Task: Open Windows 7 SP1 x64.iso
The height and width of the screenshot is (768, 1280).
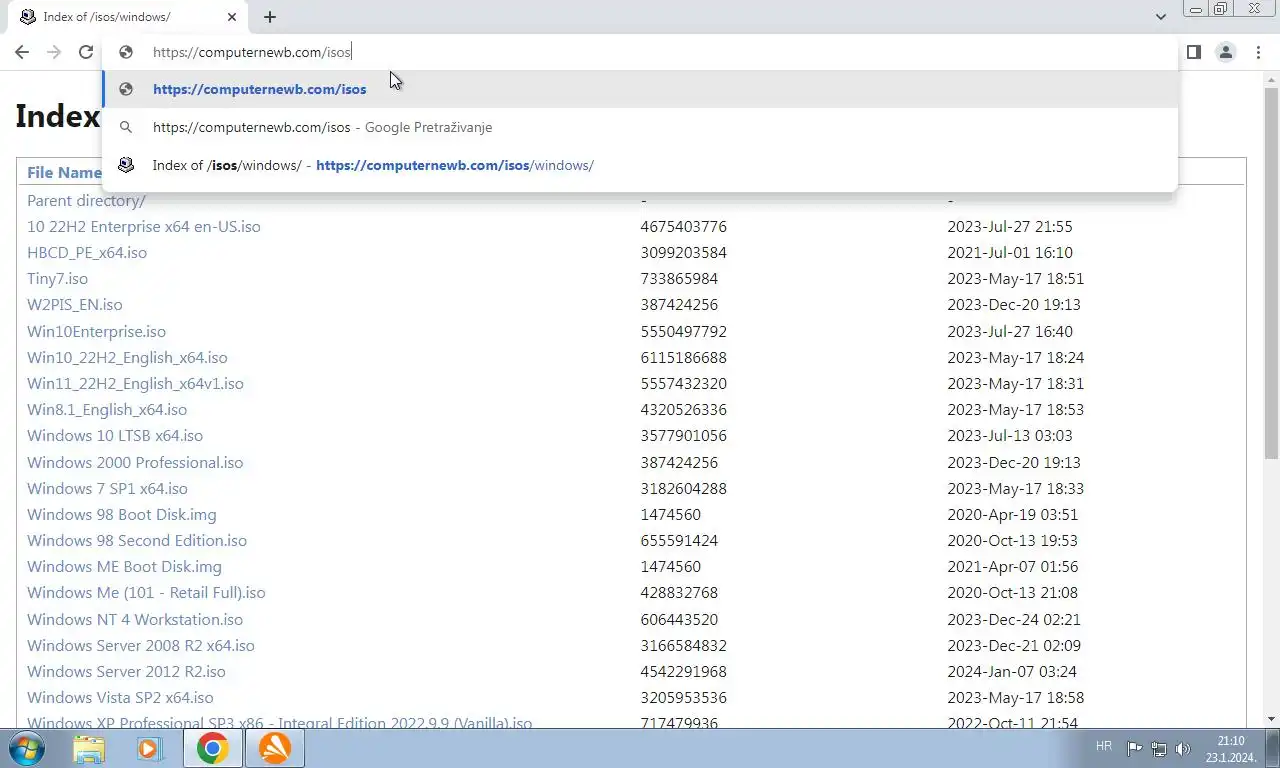Action: pos(107,488)
